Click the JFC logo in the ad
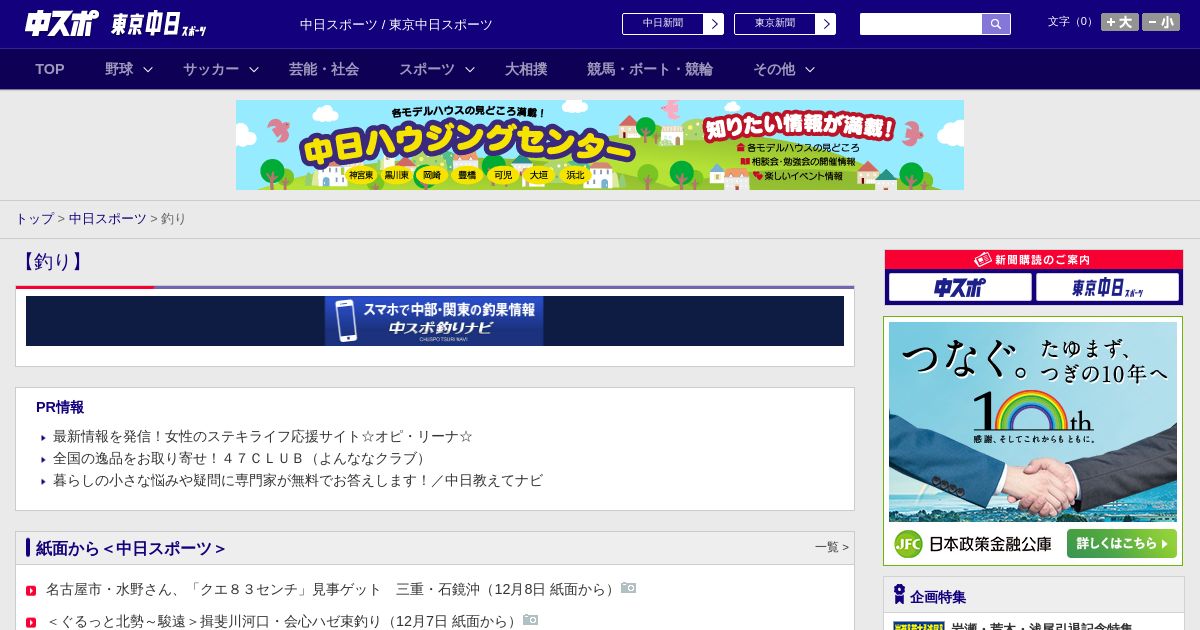 (x=908, y=544)
